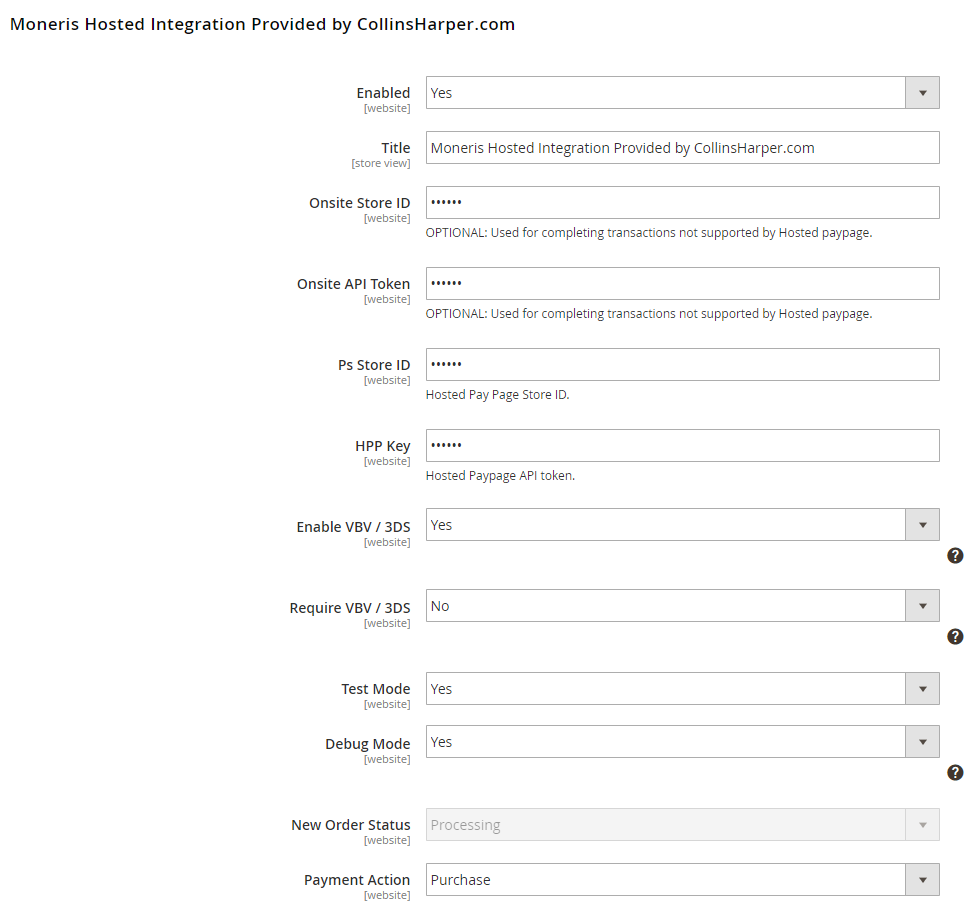This screenshot has height=909, width=974.
Task: Click into the Title text field
Action: coord(682,147)
